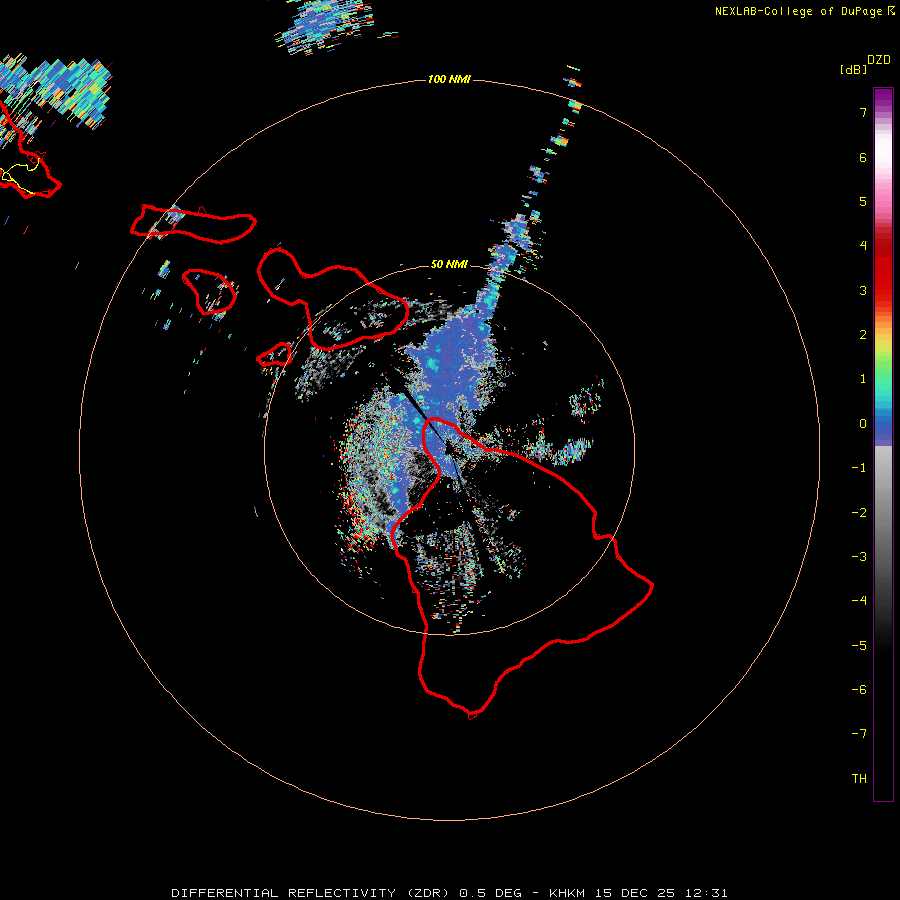Select the 1 value on the dB scale
This screenshot has width=900, height=900.
tap(863, 379)
